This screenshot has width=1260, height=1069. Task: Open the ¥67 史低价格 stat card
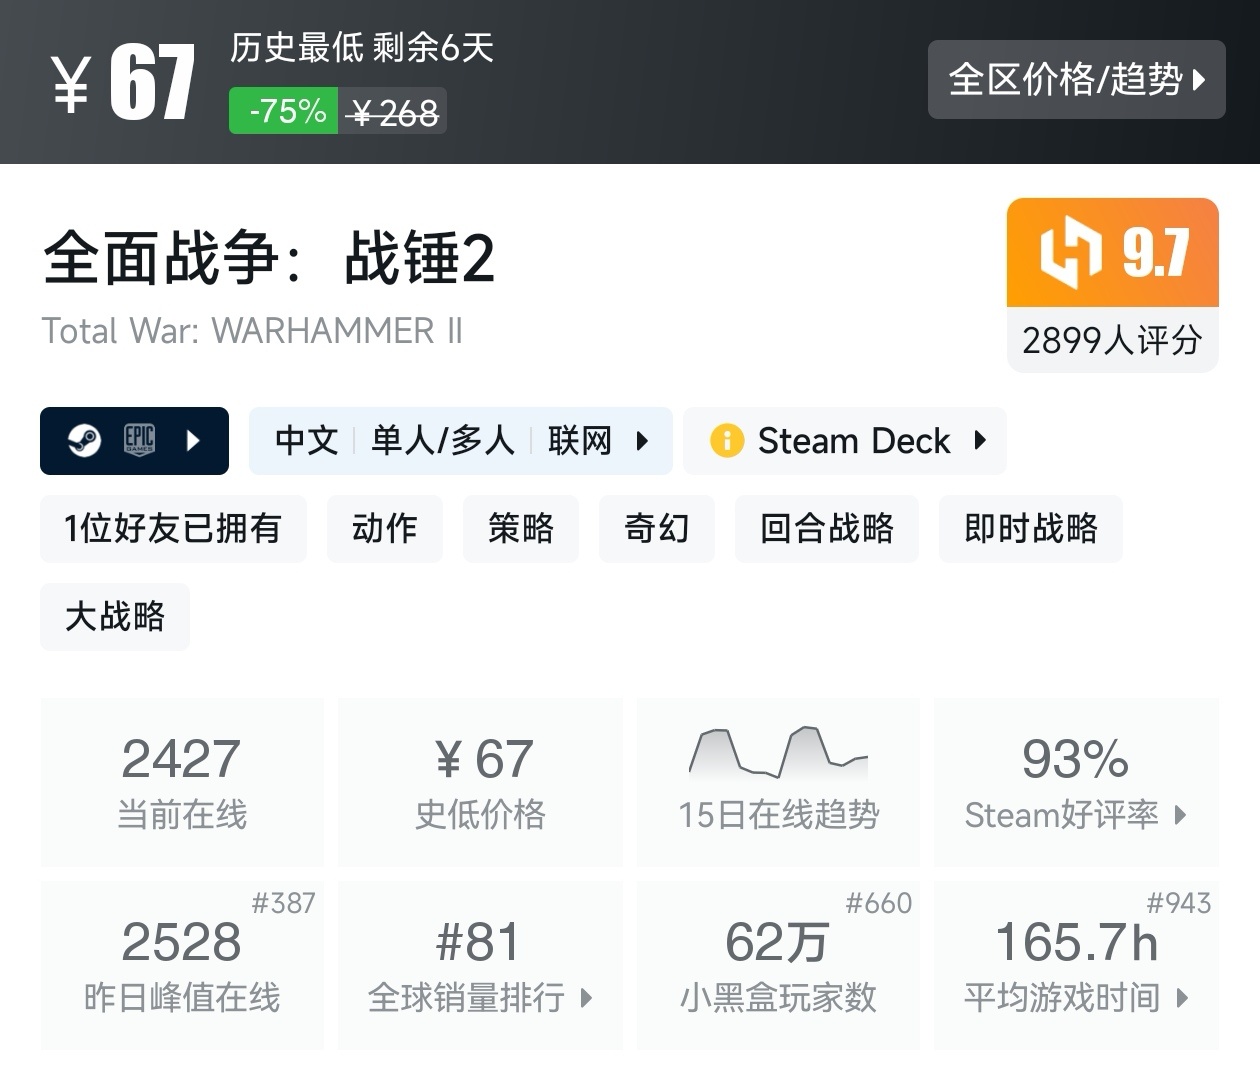point(481,782)
